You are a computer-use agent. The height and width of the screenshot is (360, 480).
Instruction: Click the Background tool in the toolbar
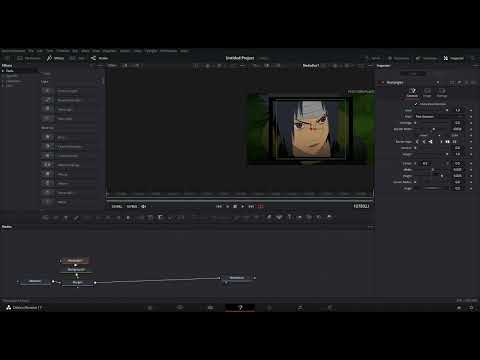click(x=46, y=218)
